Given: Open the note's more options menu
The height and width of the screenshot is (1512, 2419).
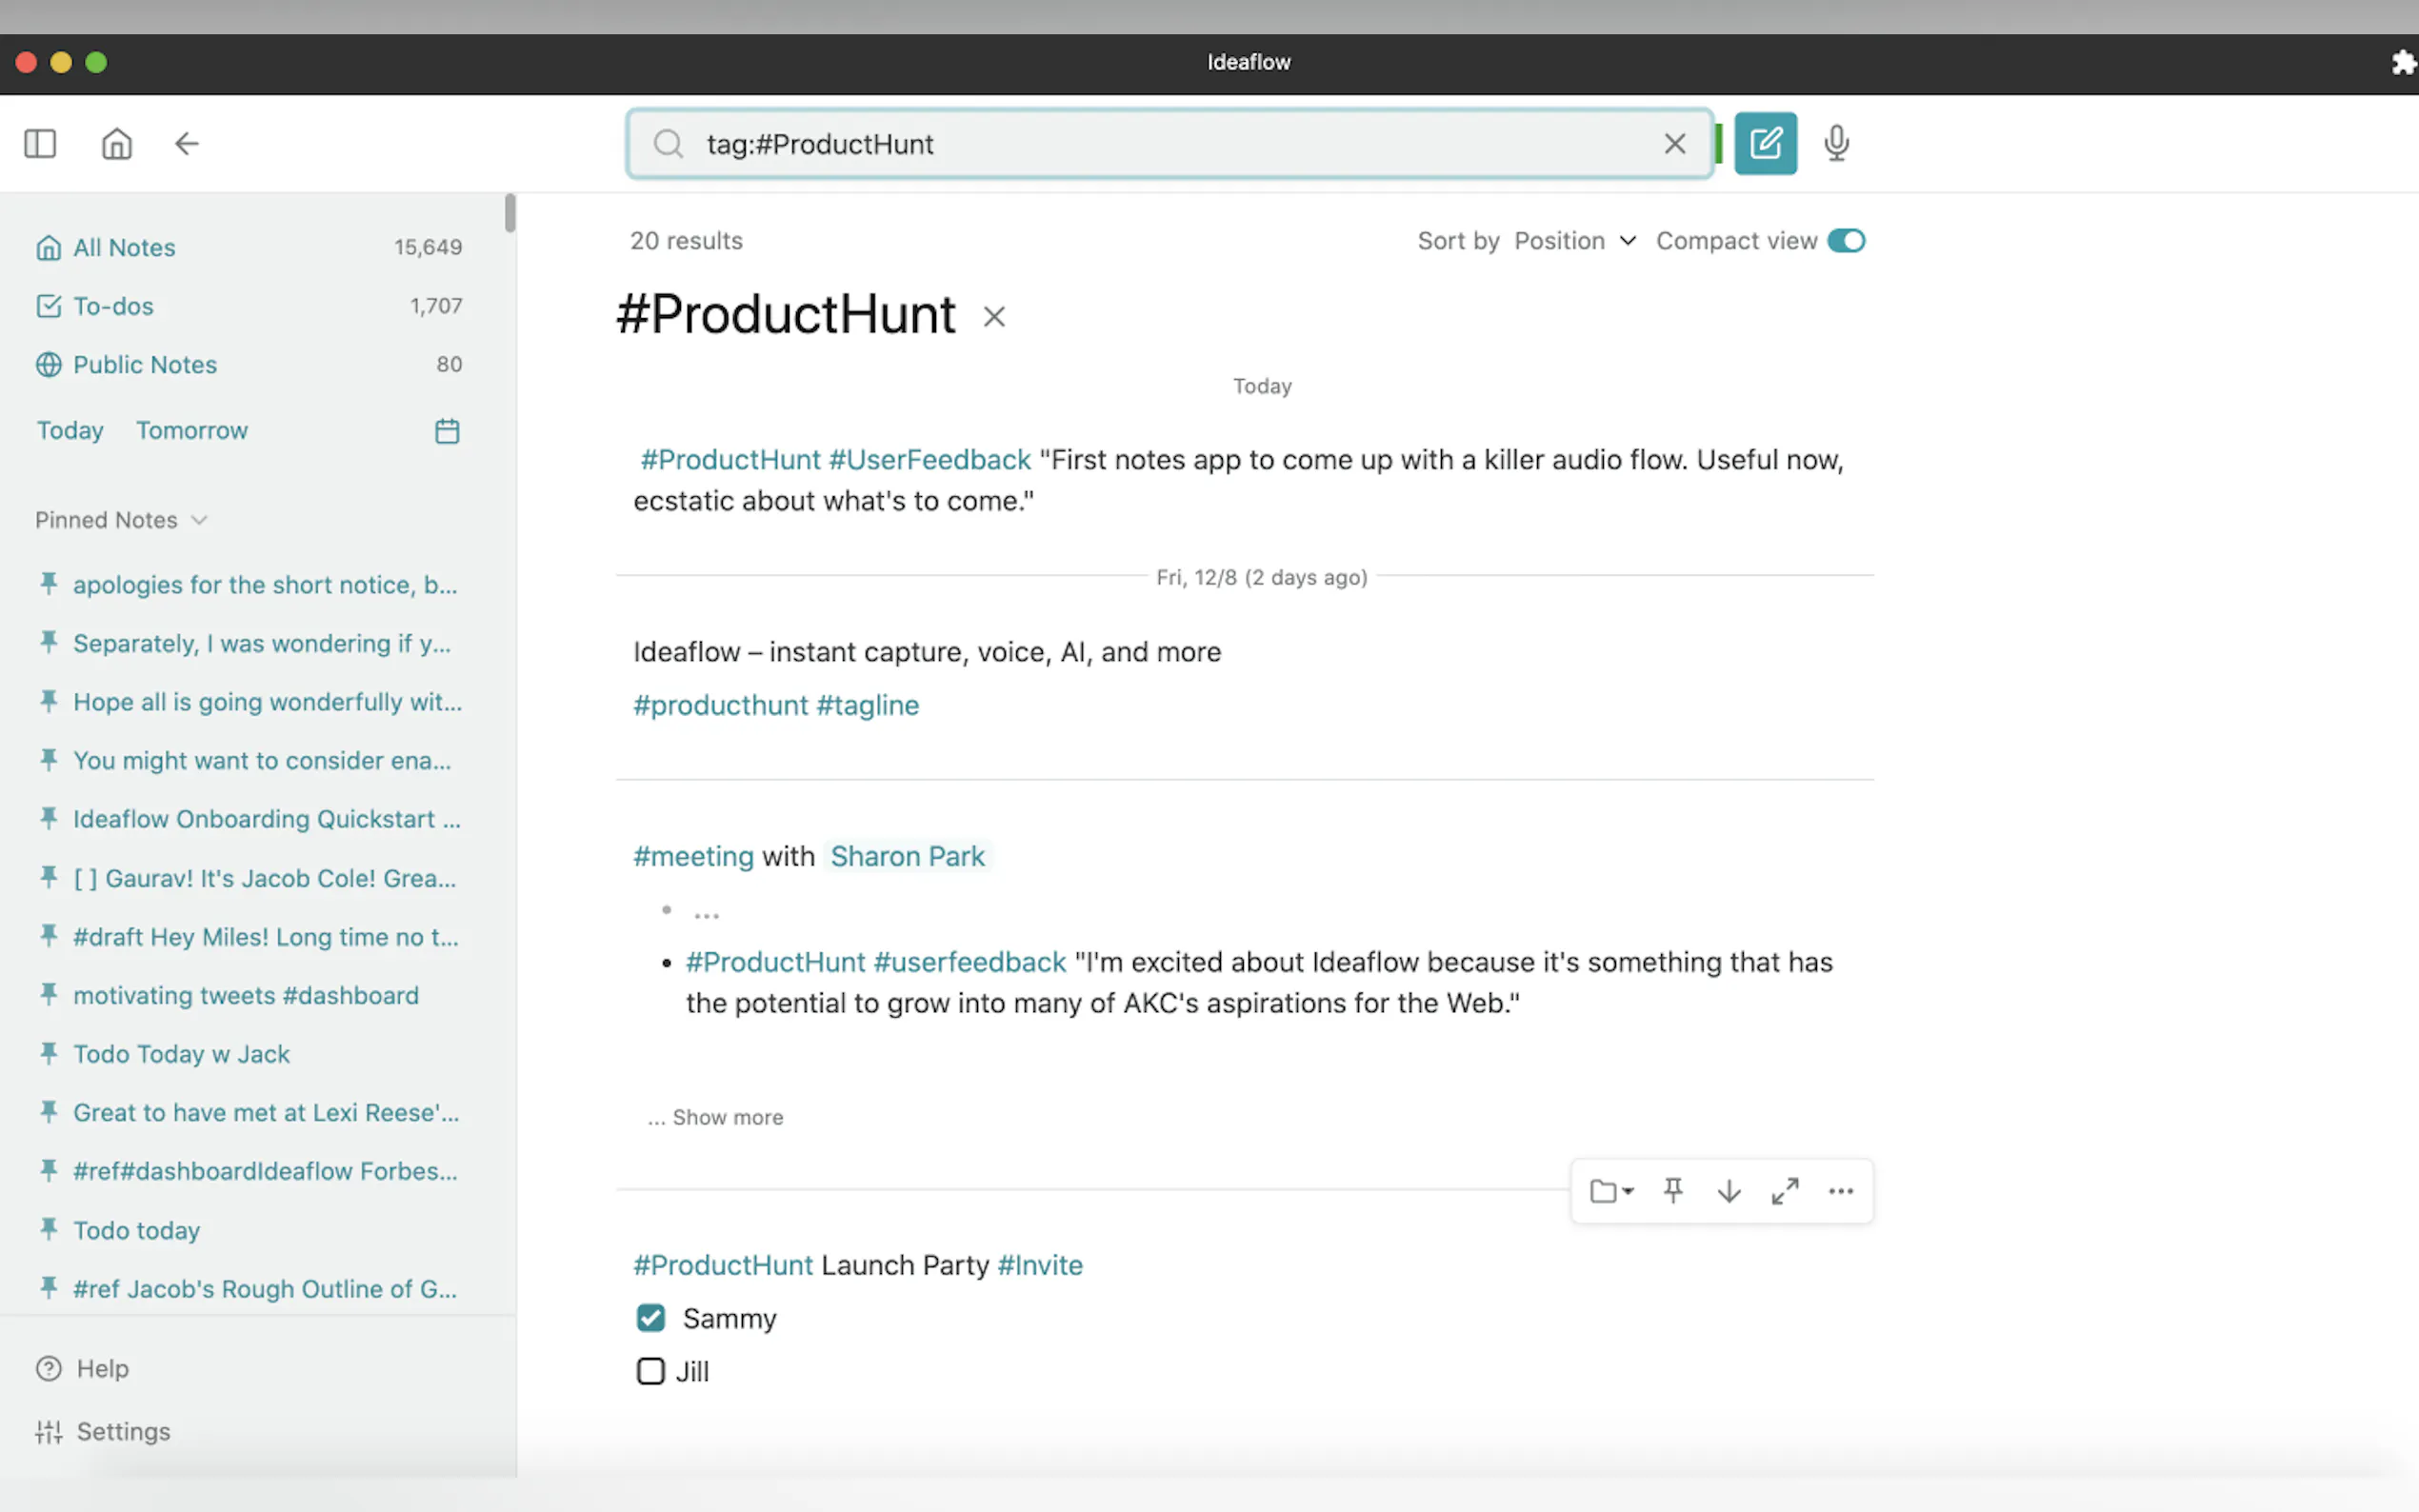Looking at the screenshot, I should click(x=1841, y=1191).
